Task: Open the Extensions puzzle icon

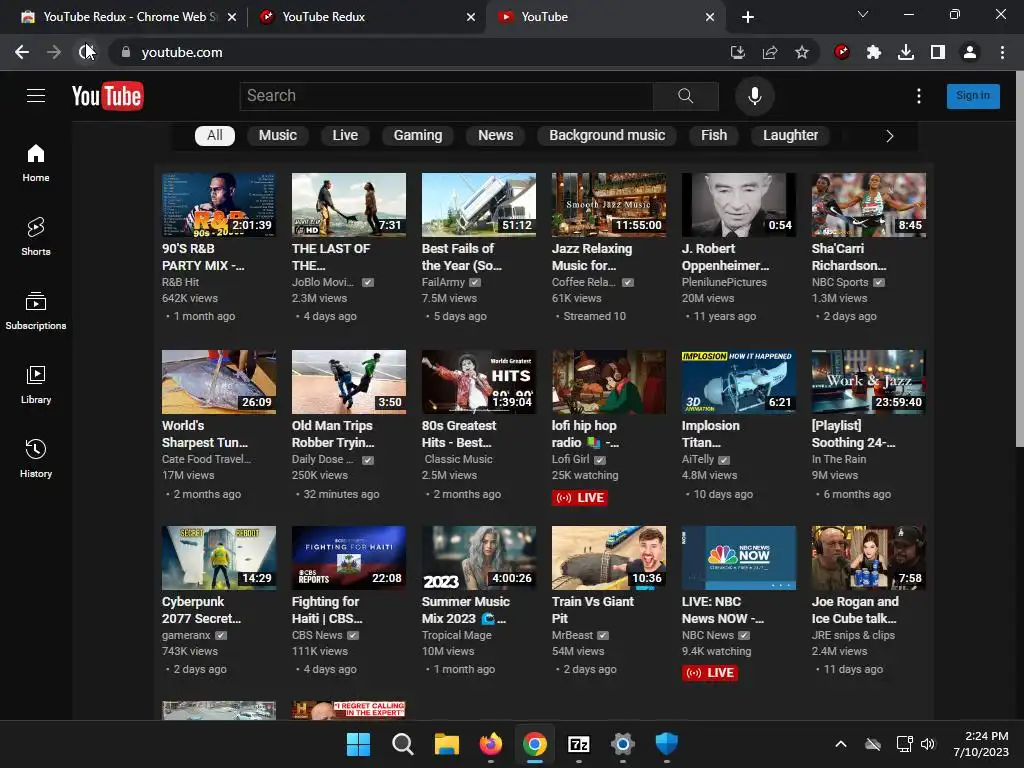Action: (x=874, y=52)
